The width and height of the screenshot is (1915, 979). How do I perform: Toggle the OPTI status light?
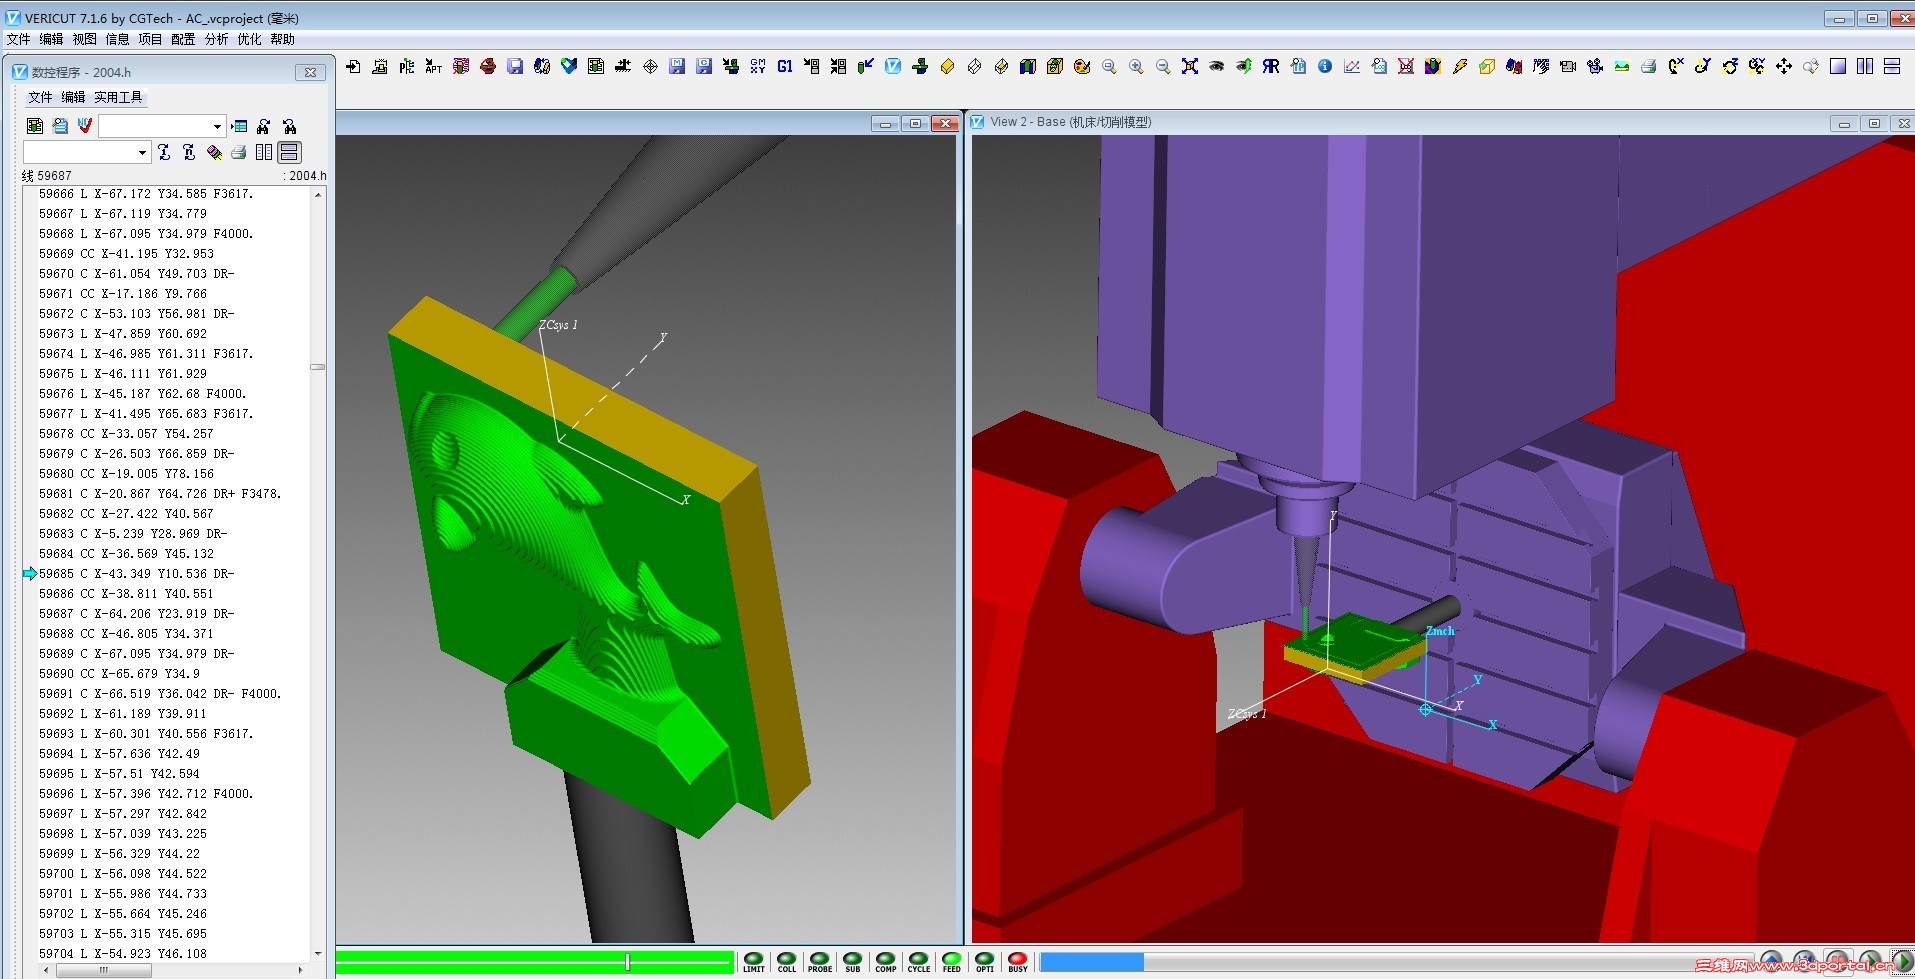[x=985, y=962]
